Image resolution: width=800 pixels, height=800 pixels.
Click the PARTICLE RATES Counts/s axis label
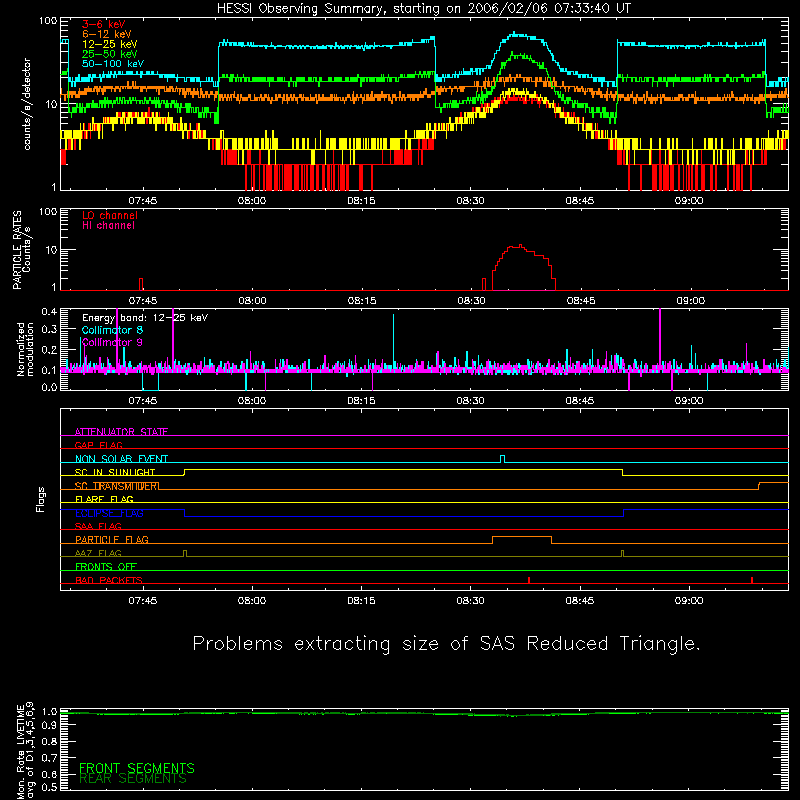coord(21,250)
